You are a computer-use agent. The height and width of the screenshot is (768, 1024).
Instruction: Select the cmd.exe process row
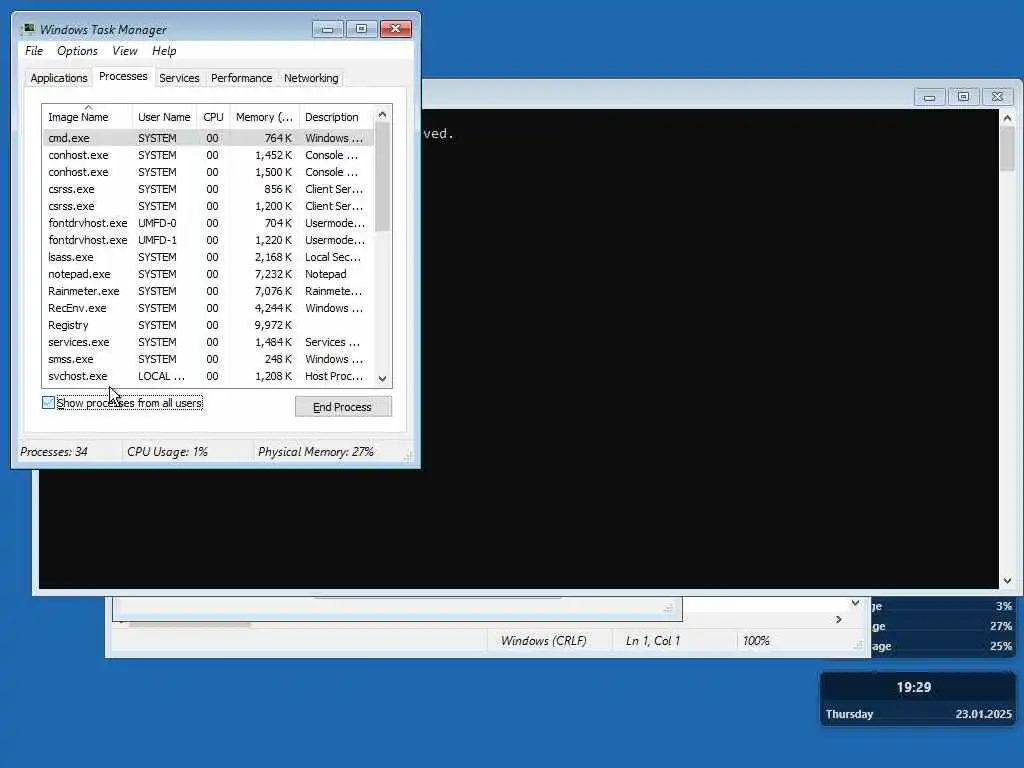click(x=208, y=138)
